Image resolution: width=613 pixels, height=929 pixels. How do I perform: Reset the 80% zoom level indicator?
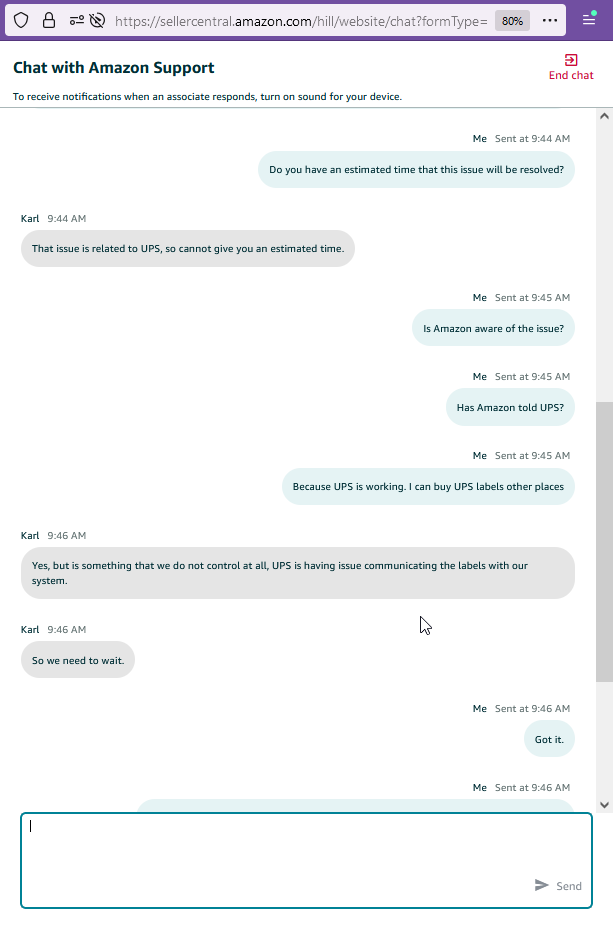pos(512,21)
